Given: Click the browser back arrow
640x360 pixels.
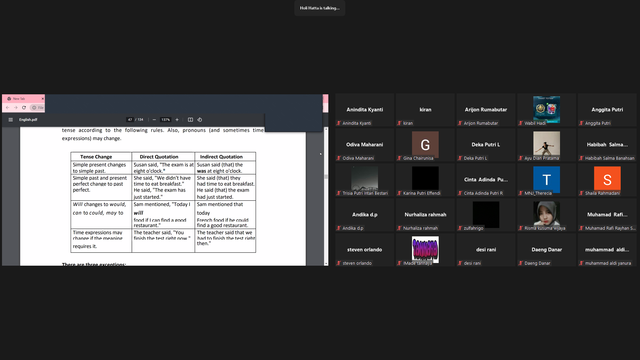Looking at the screenshot, I should 7,107.
